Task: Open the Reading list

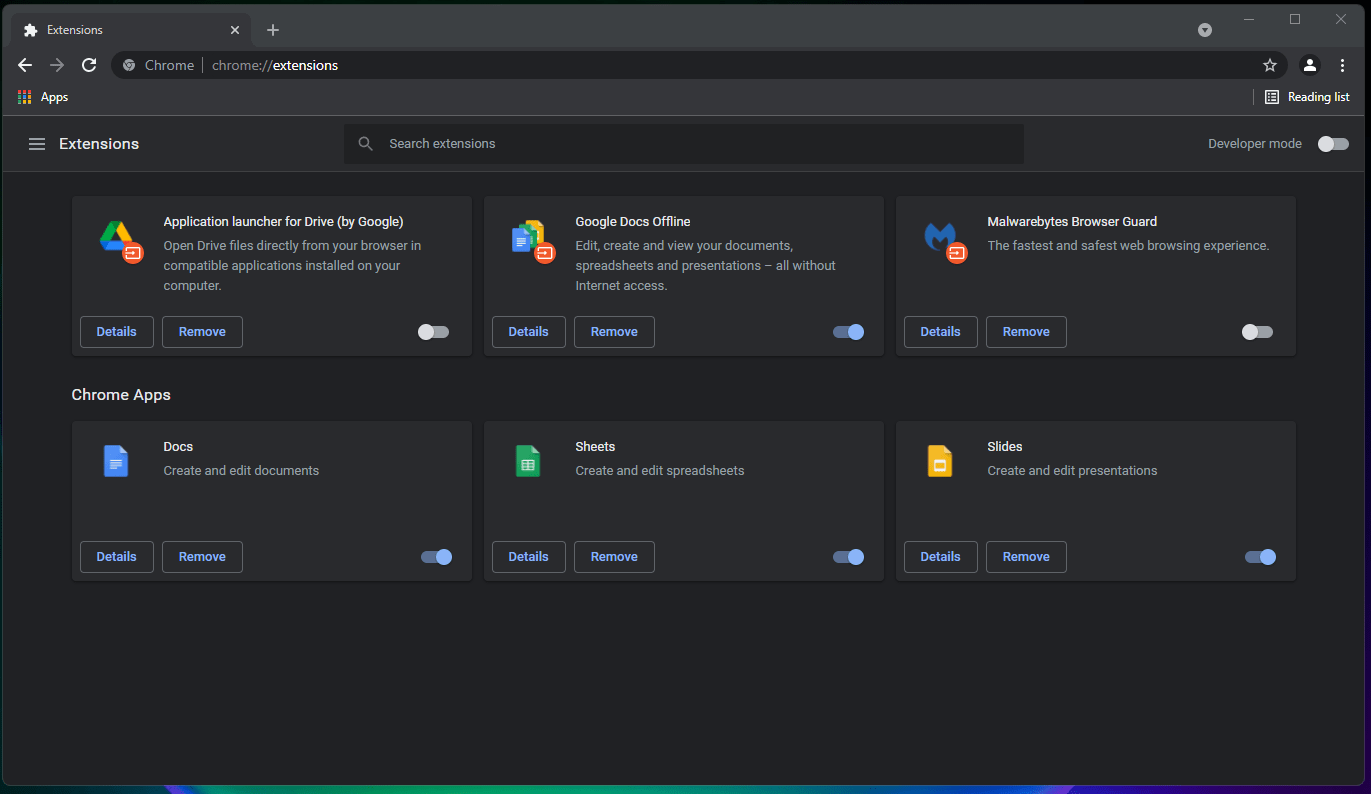Action: click(x=1307, y=96)
